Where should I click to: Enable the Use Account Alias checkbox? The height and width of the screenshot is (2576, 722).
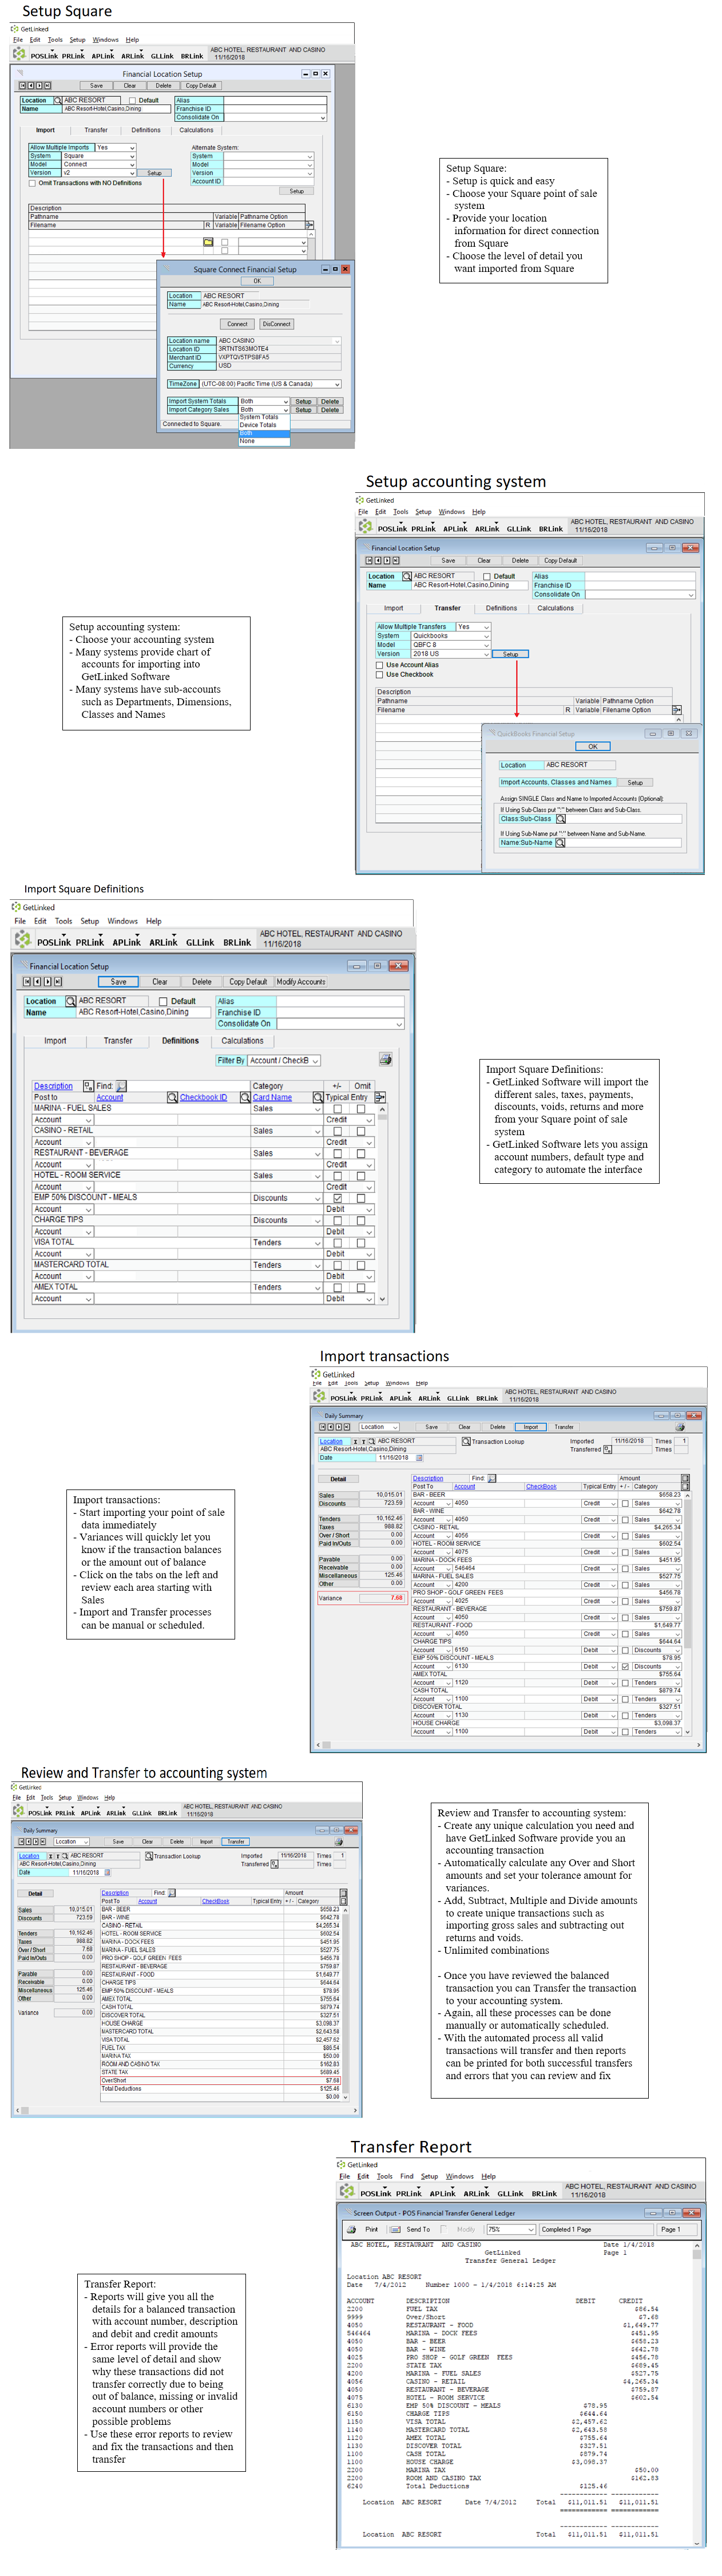pyautogui.click(x=380, y=665)
